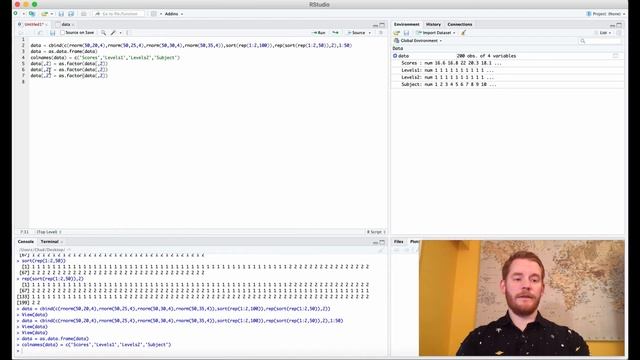Open the Addins dropdown menu

coord(173,14)
